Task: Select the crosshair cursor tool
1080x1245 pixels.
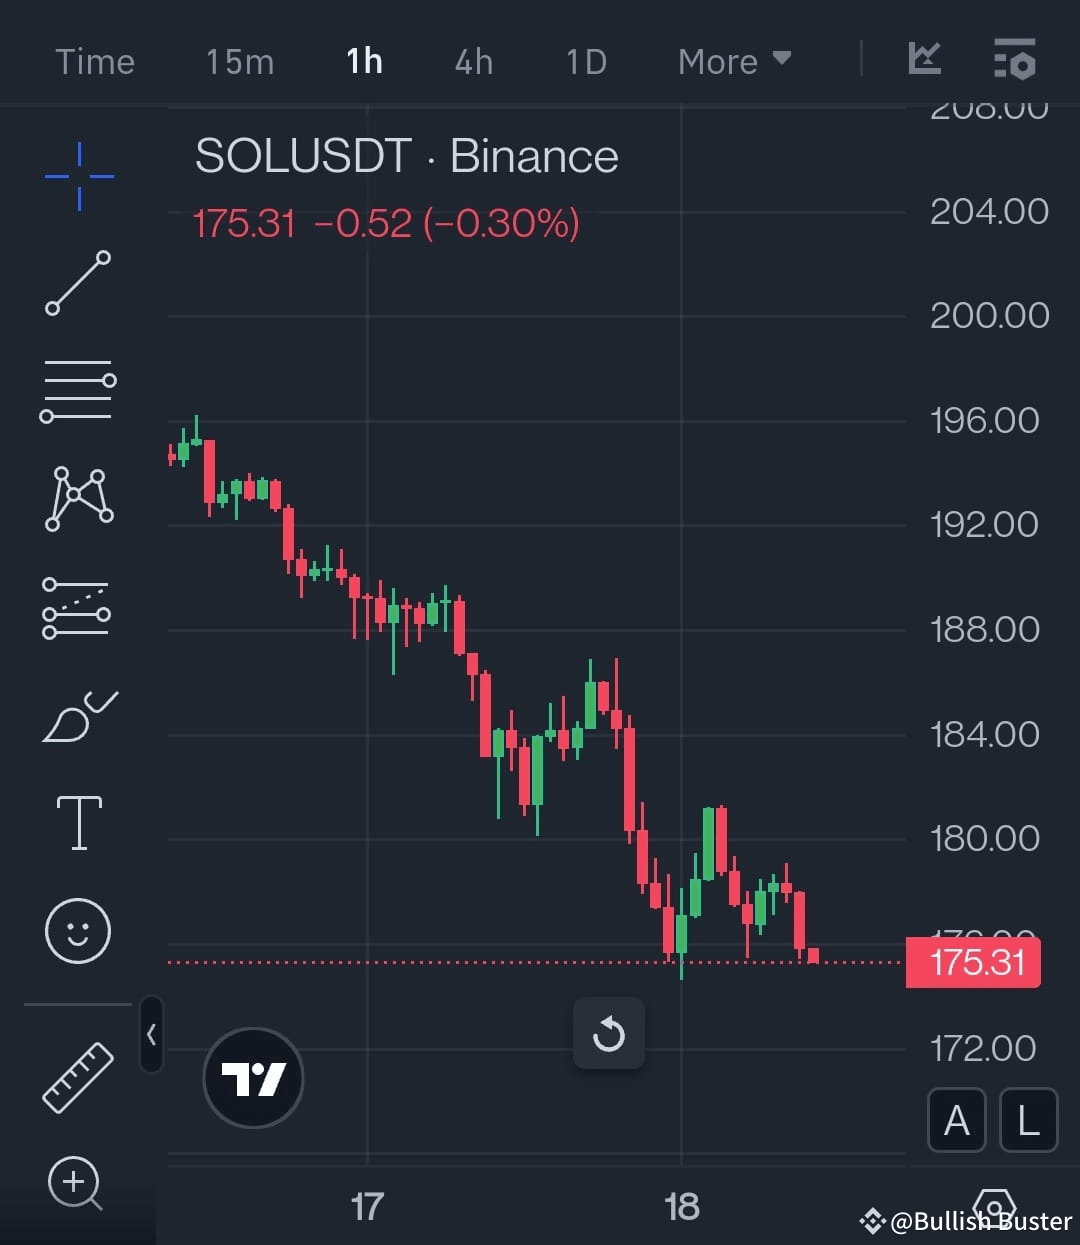Action: pos(77,176)
